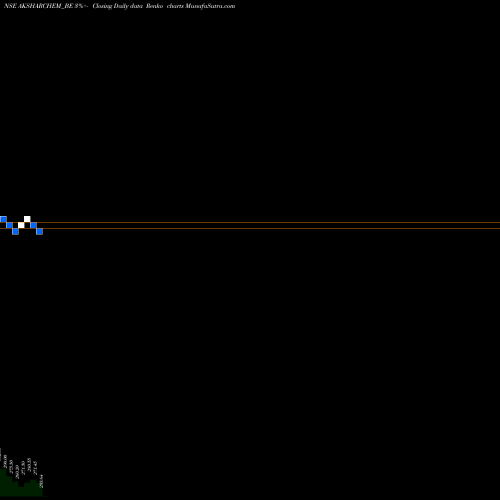This screenshot has height=500, width=500.
Task: Select the first blue Renko brick of the series
Action: [x=3, y=219]
